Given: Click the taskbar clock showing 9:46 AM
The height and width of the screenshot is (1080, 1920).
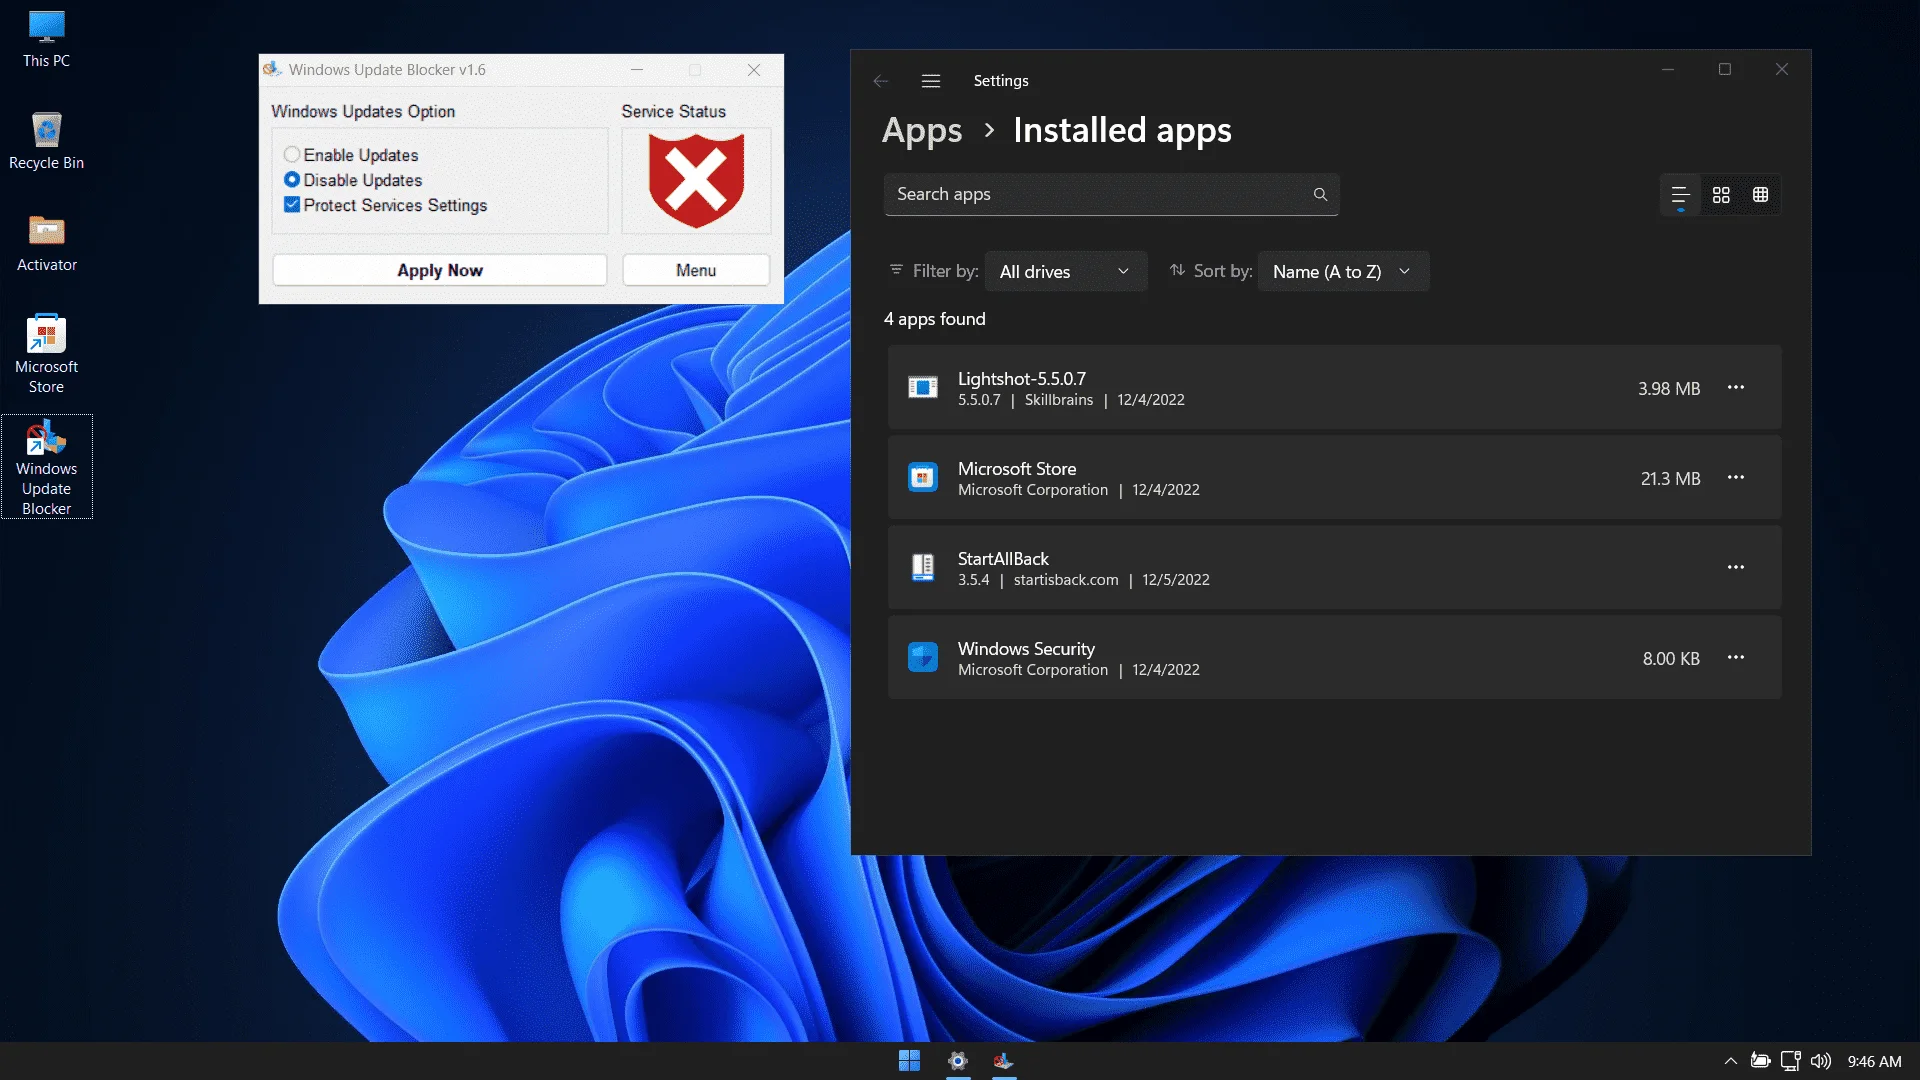Looking at the screenshot, I should tap(1875, 1061).
